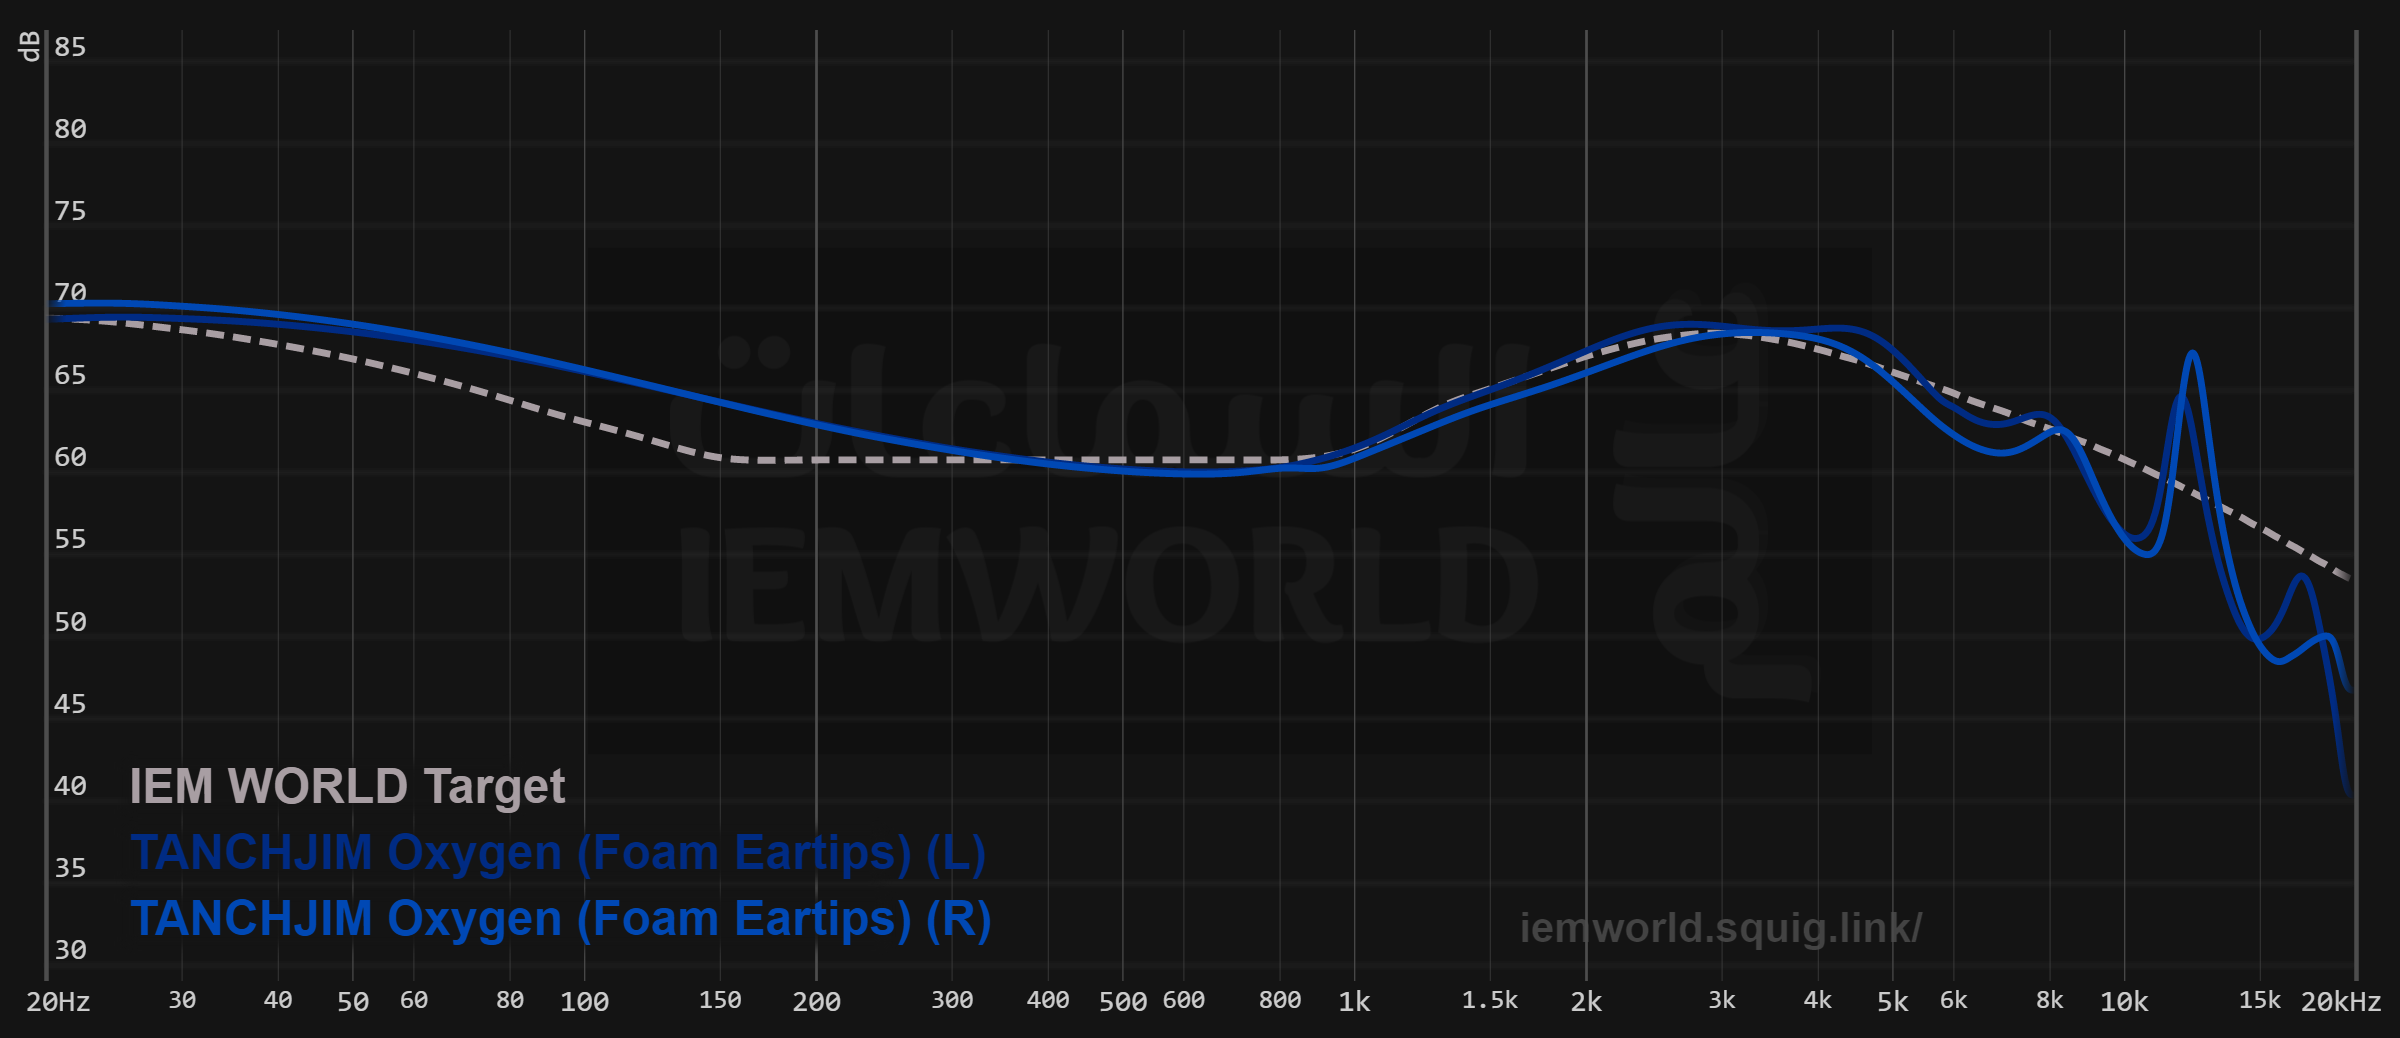Click the 85 dB level label

click(x=70, y=47)
